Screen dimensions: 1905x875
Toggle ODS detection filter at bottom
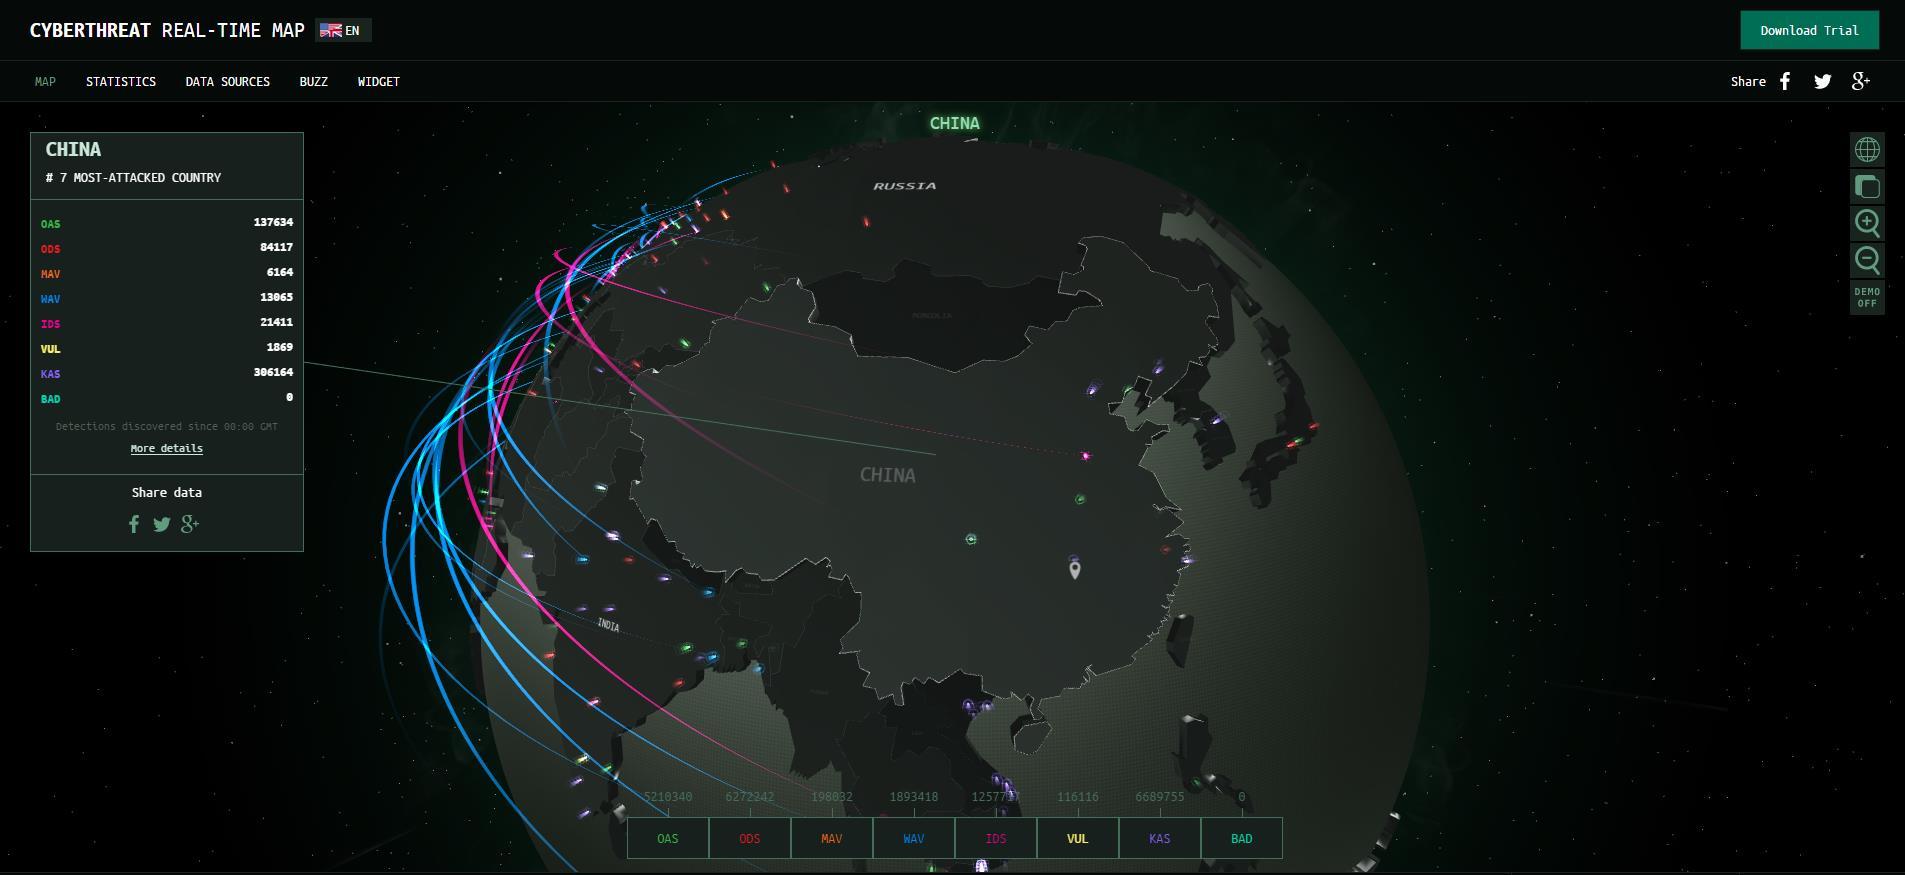(x=750, y=838)
